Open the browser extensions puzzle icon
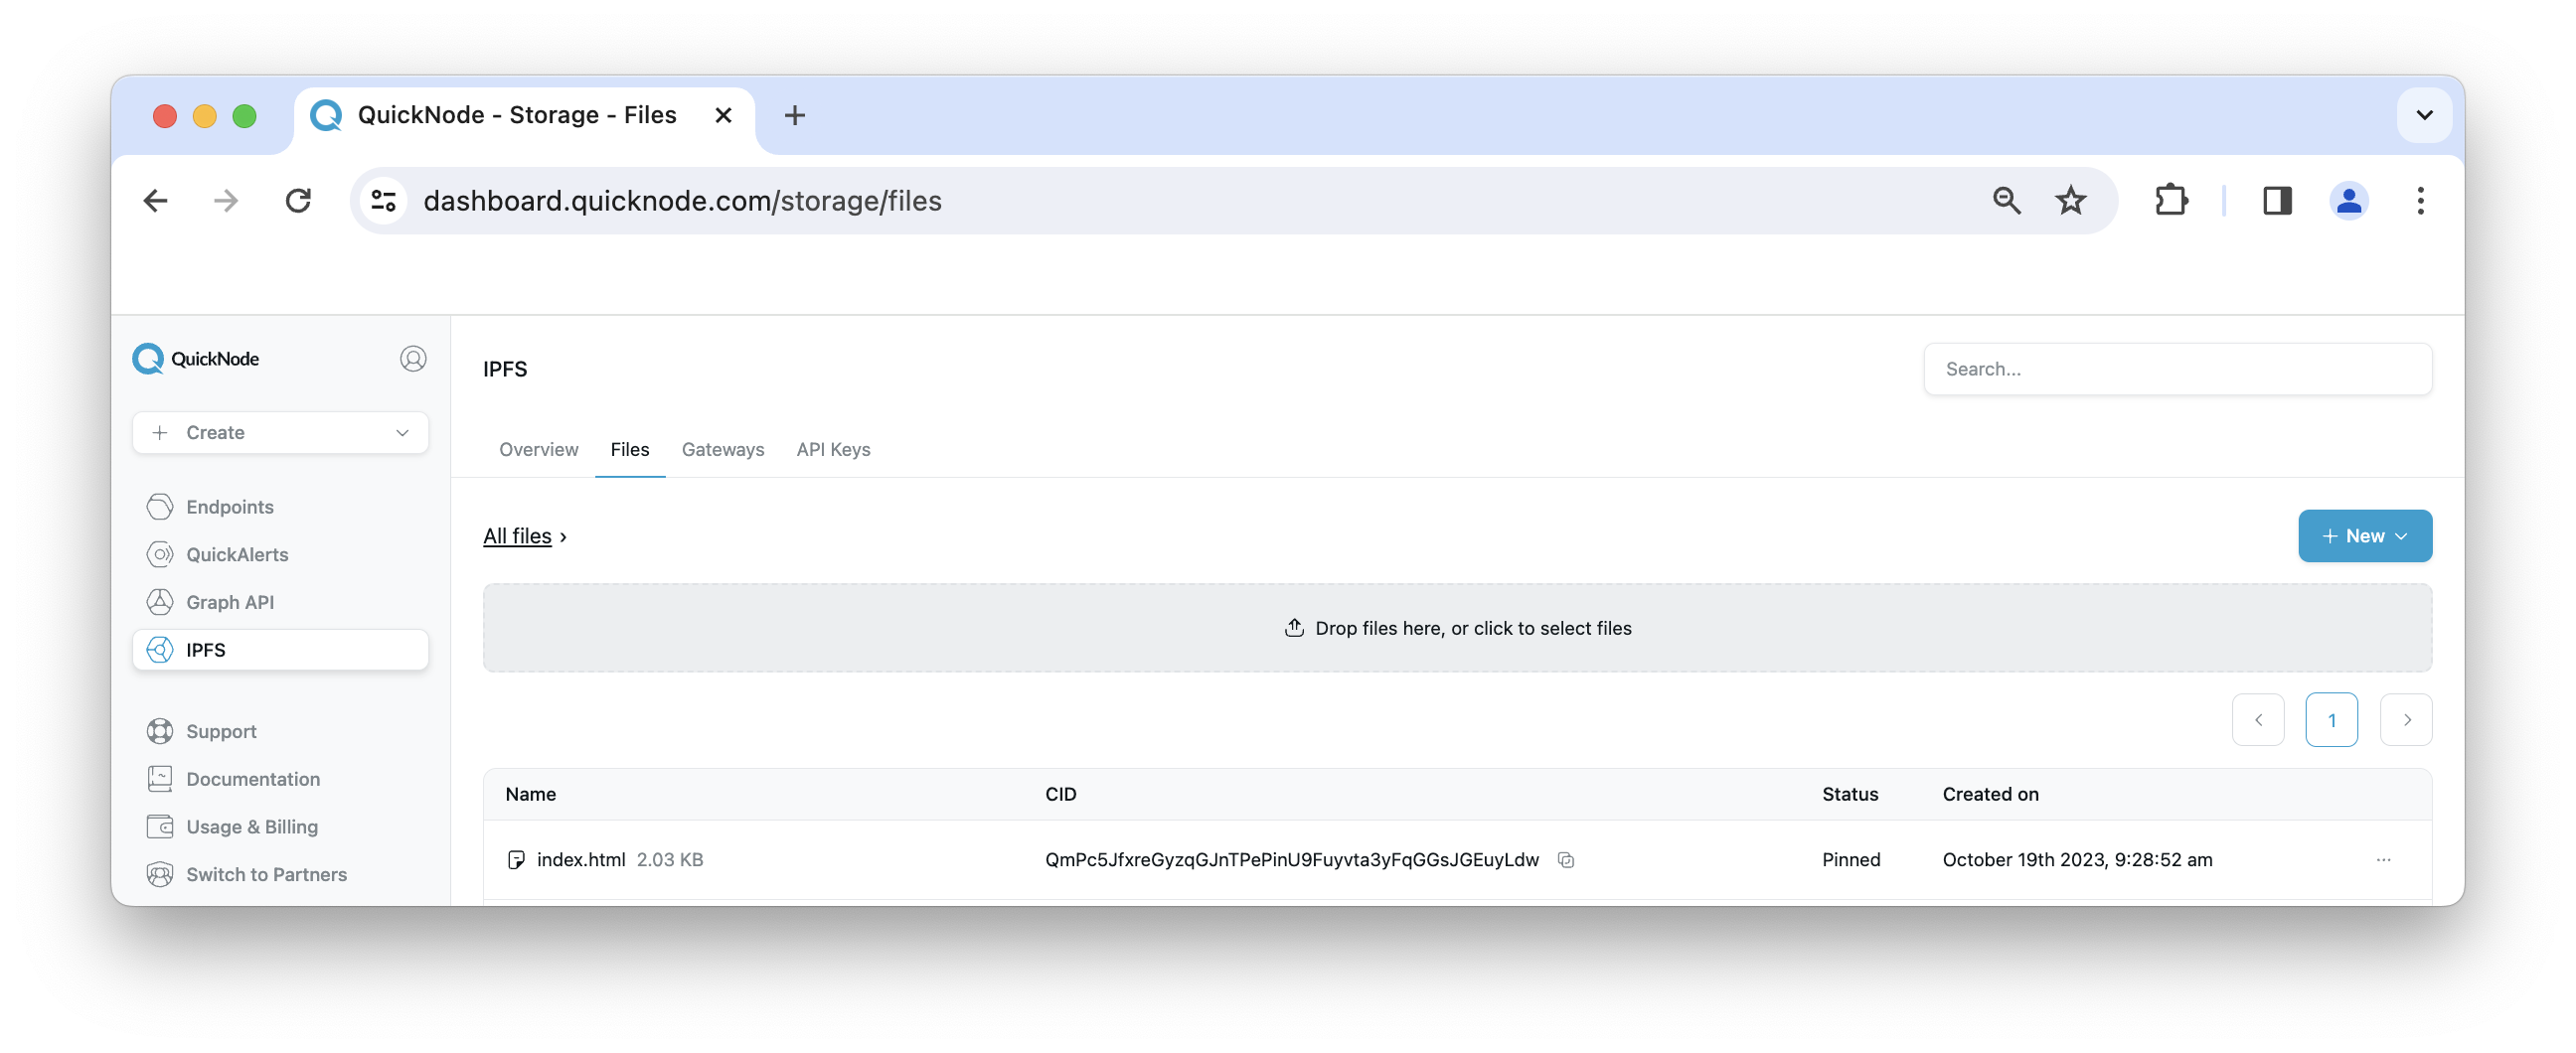This screenshot has height=1053, width=2576. 2170,201
